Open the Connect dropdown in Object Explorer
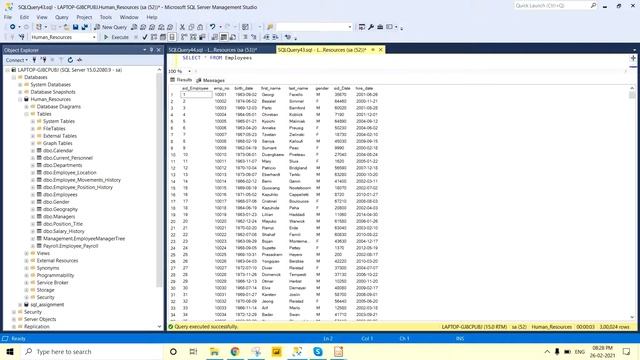The image size is (640, 360). point(17,60)
